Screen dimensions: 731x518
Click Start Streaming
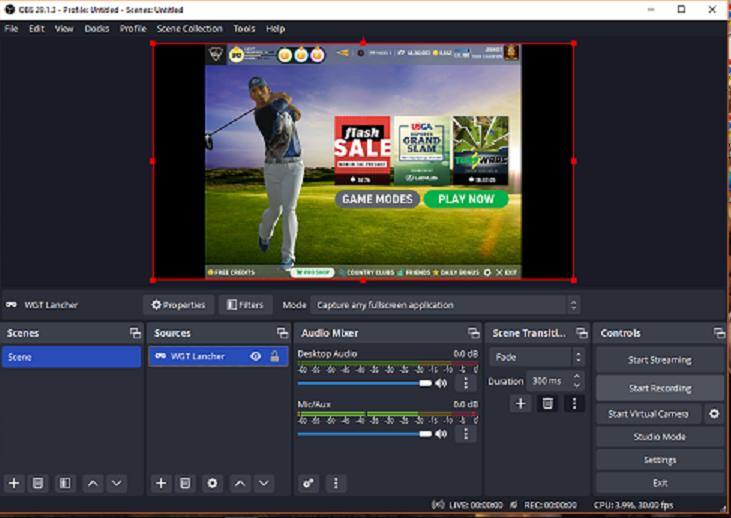pos(660,360)
